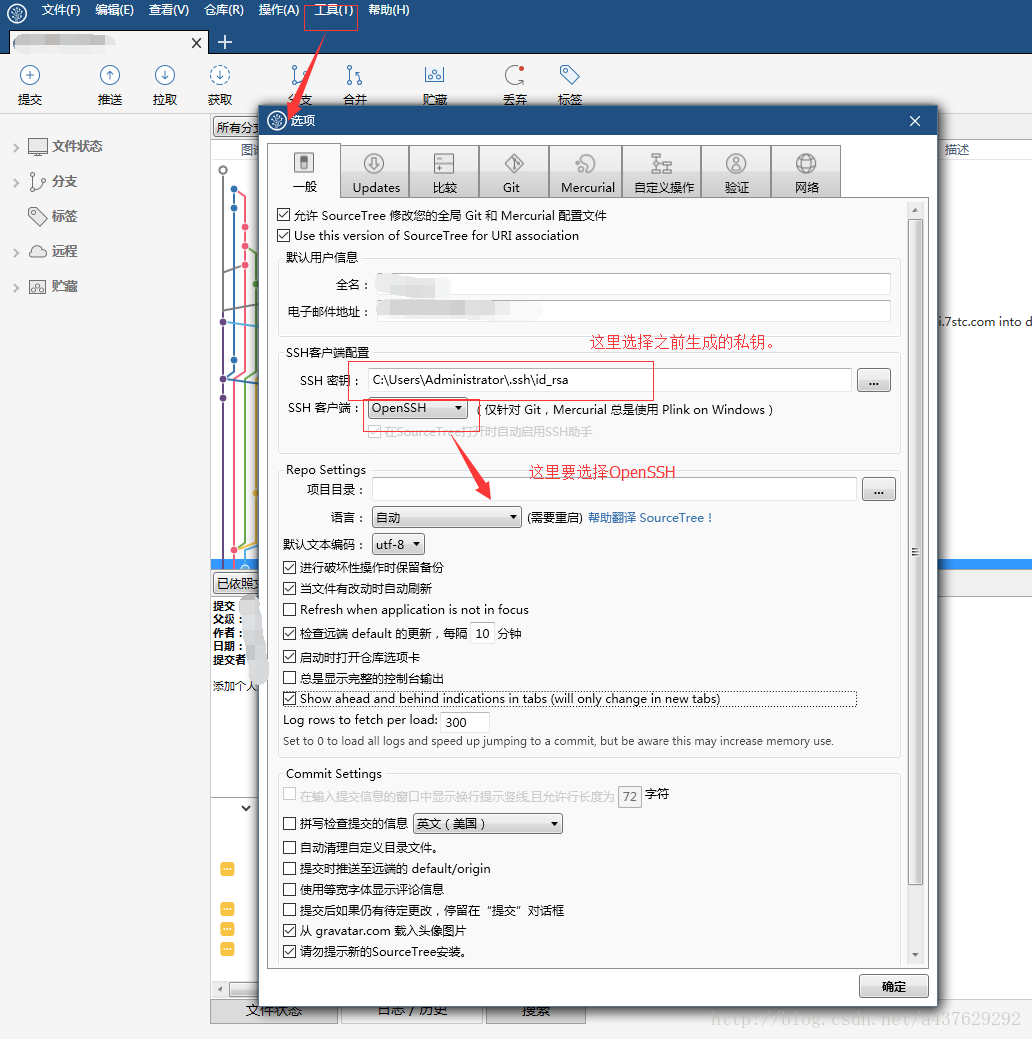
Task: Open the SSH 客户端 OpenSSH dropdown
Action: (417, 408)
